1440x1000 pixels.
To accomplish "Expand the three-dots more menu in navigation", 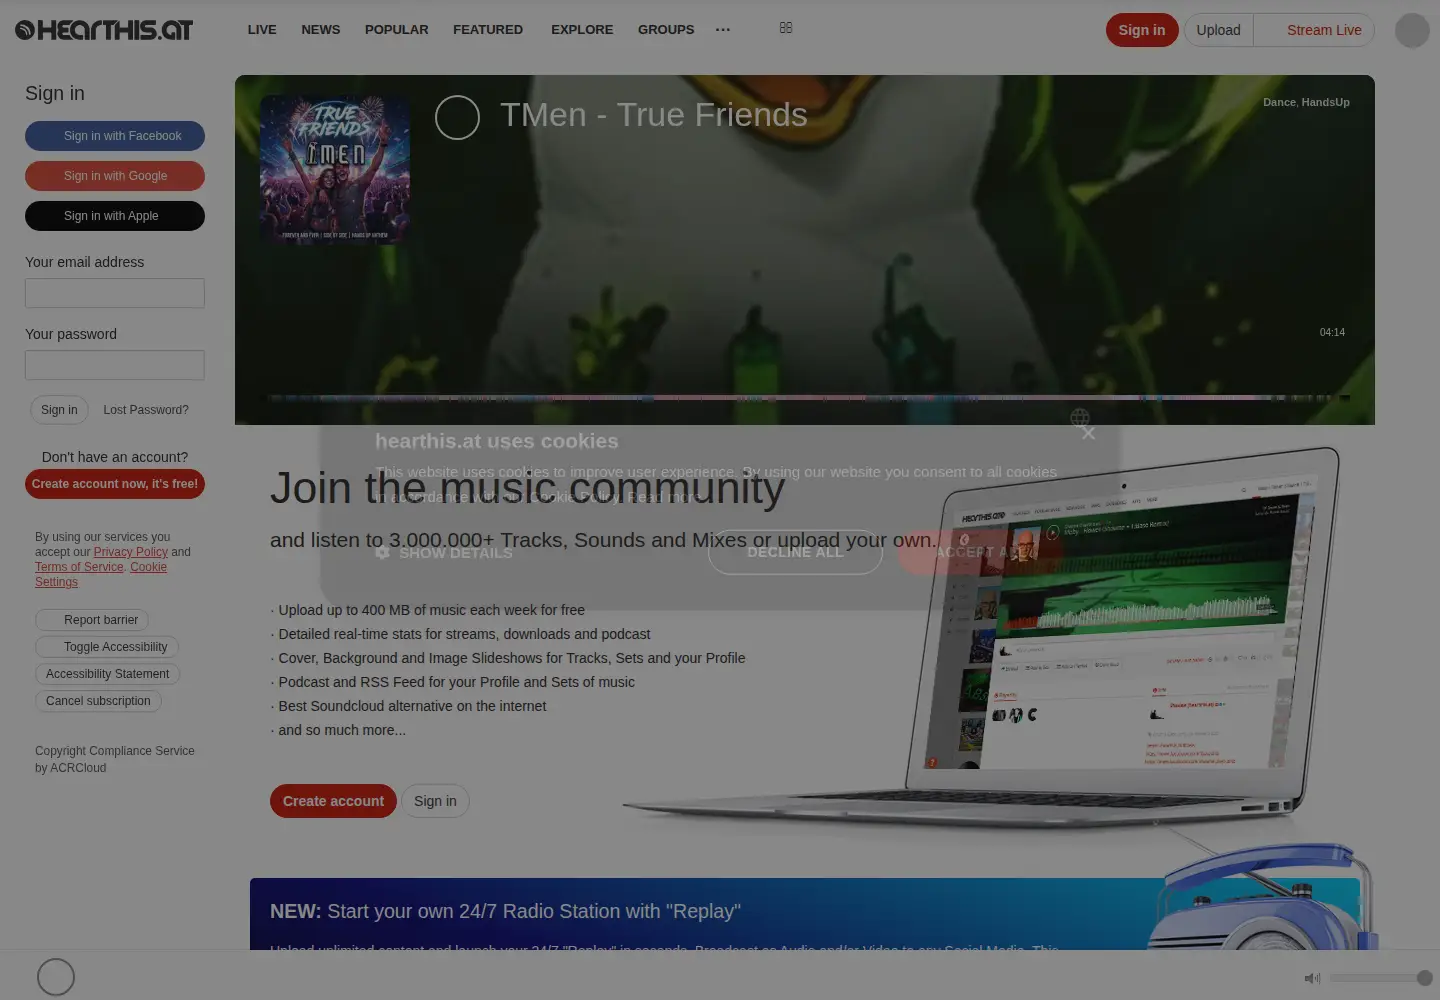I will 723,30.
